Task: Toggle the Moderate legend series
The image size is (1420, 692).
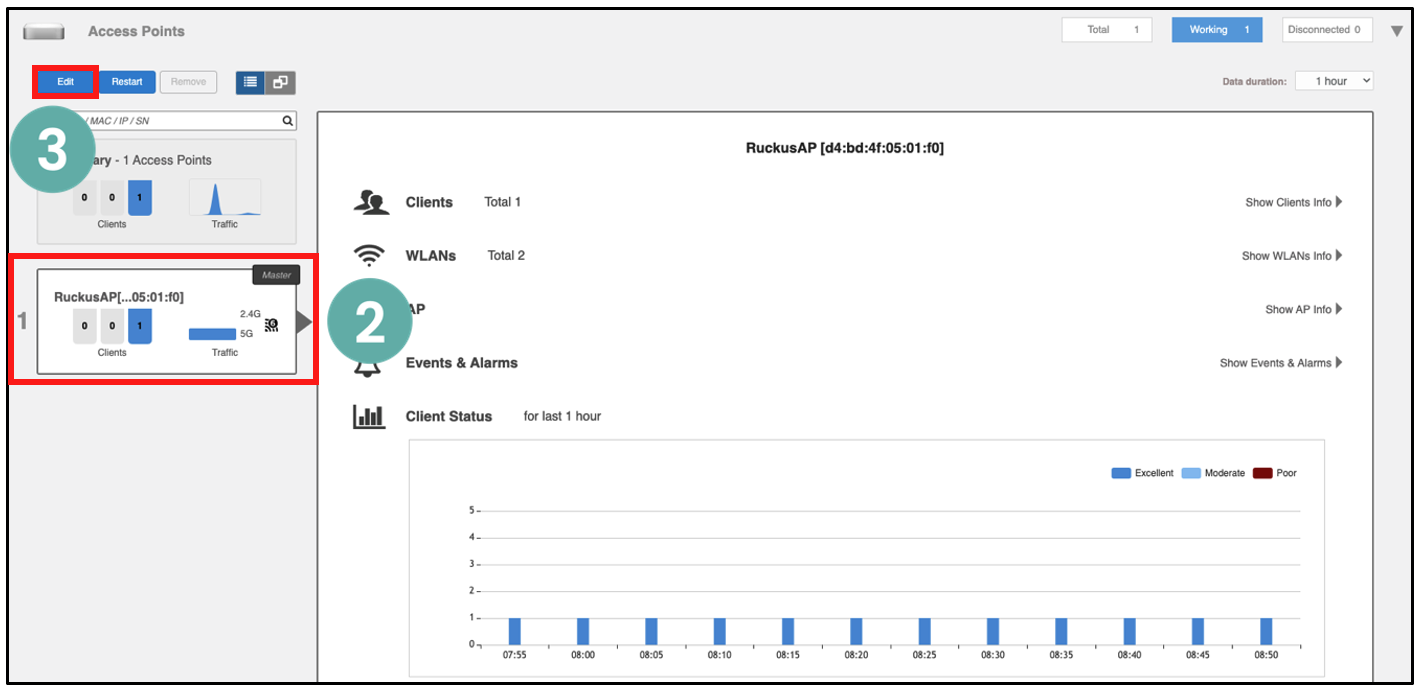Action: 1213,473
